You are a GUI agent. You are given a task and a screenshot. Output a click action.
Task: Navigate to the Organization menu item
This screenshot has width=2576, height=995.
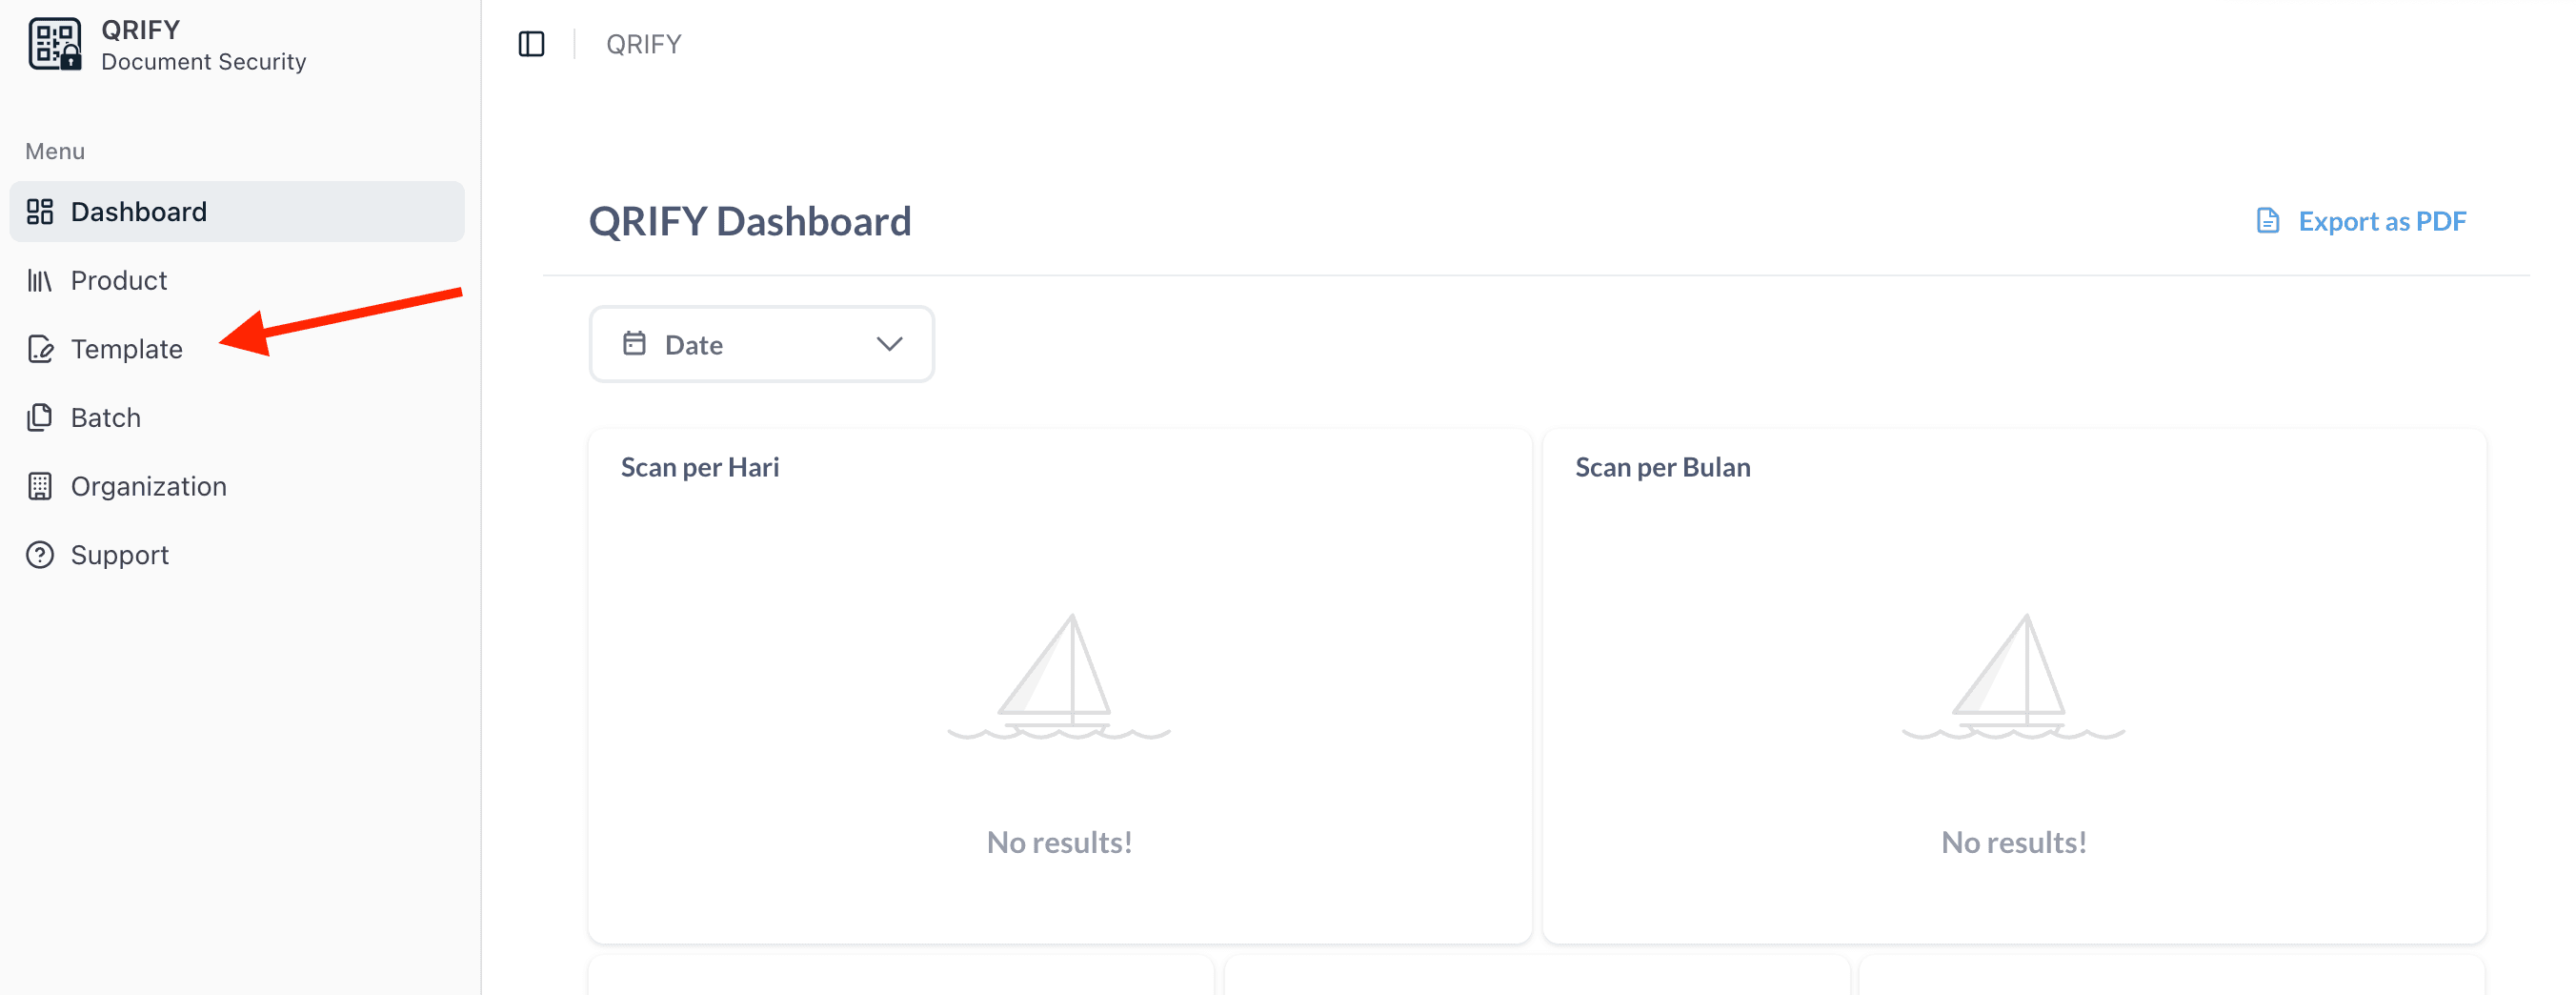coord(148,486)
